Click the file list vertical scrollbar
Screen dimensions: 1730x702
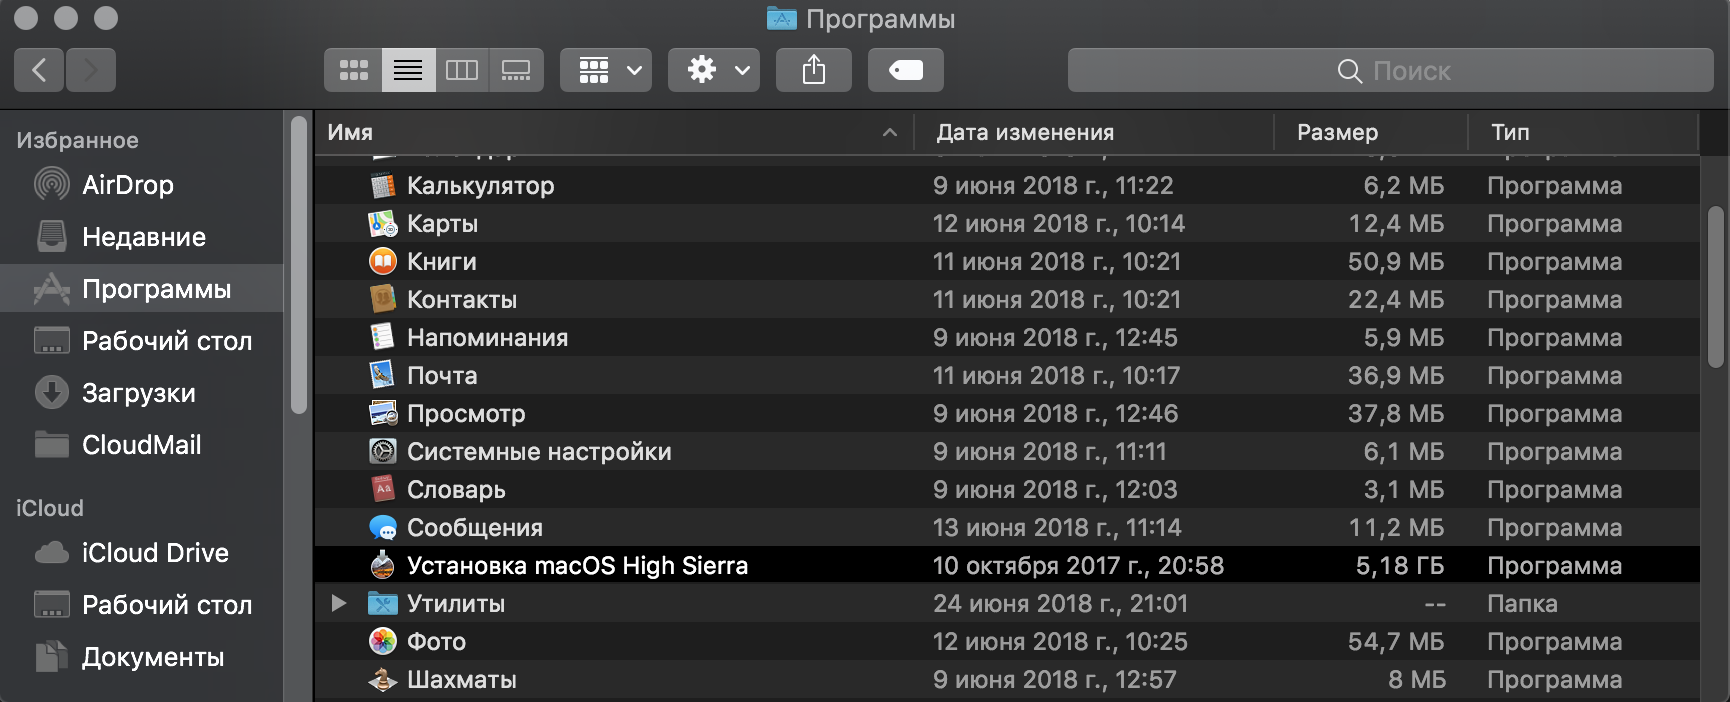coord(1715,287)
